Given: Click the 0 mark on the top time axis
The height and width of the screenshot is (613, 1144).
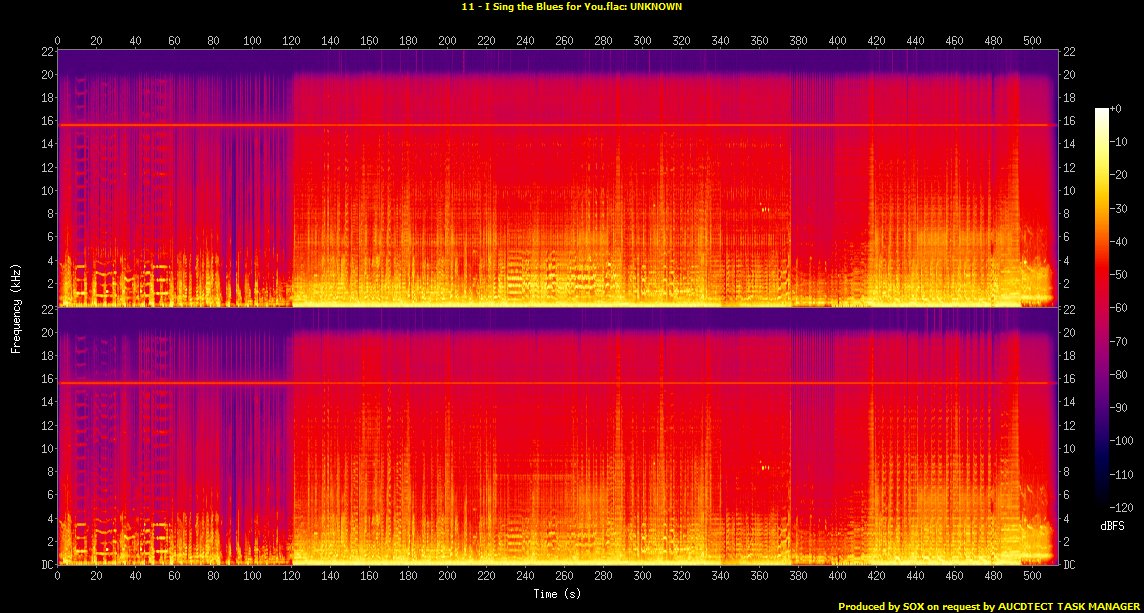Looking at the screenshot, I should tap(58, 41).
